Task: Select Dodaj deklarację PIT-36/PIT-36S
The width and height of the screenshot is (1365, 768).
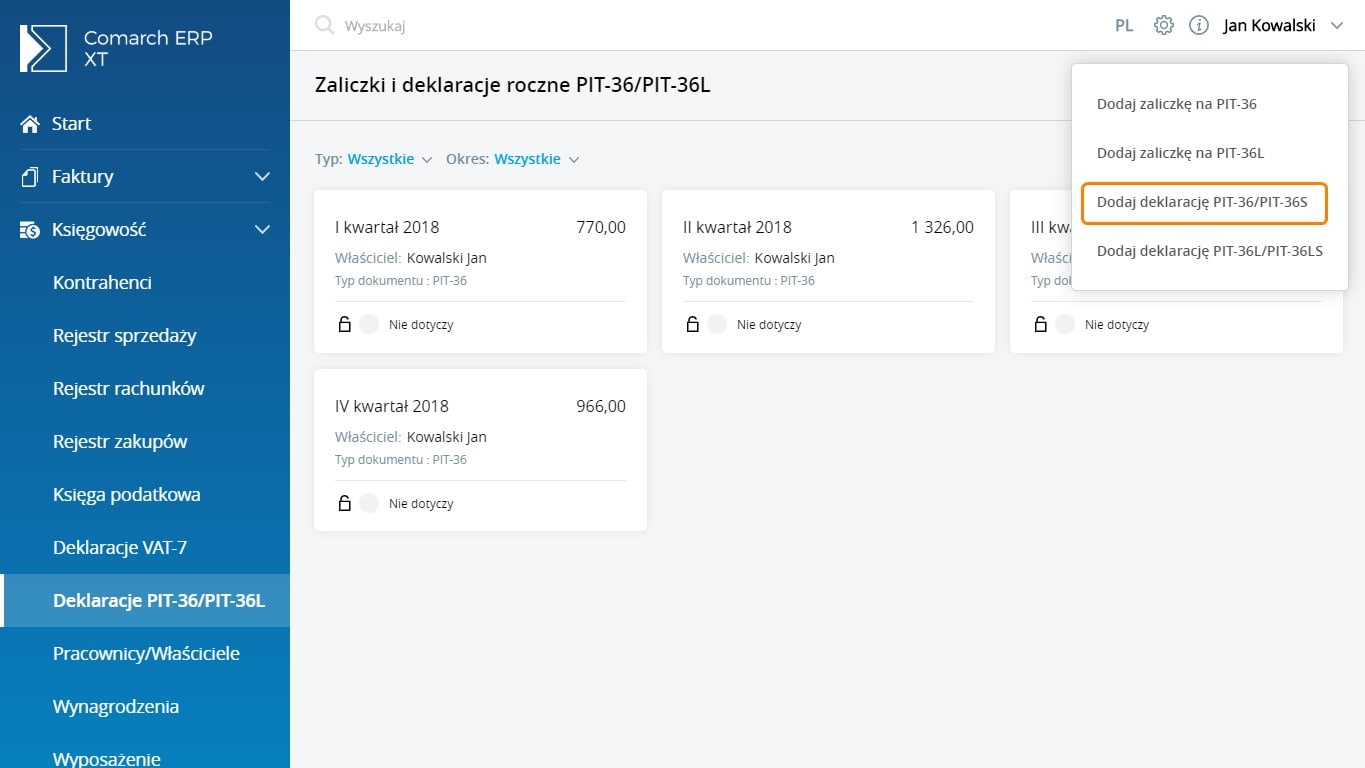Action: pos(1203,202)
